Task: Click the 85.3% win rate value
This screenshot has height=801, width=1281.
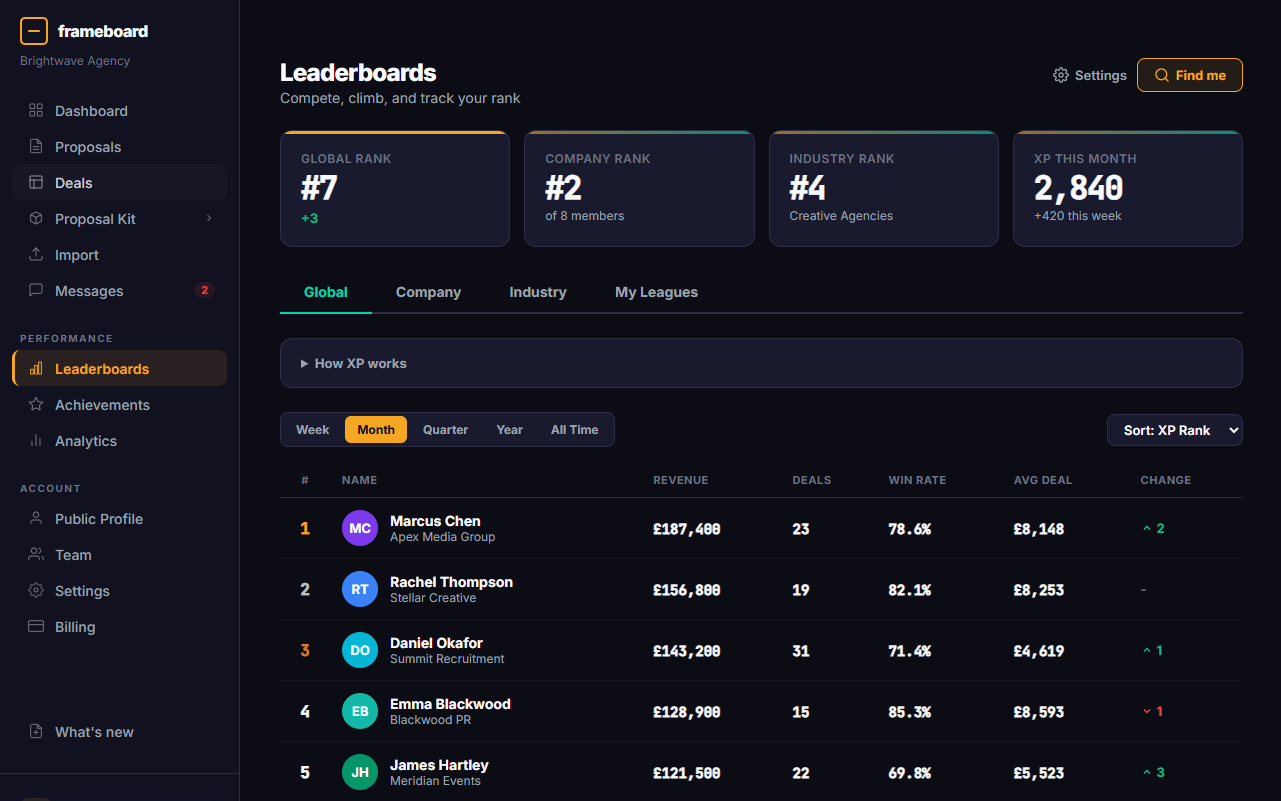Action: coord(910,712)
